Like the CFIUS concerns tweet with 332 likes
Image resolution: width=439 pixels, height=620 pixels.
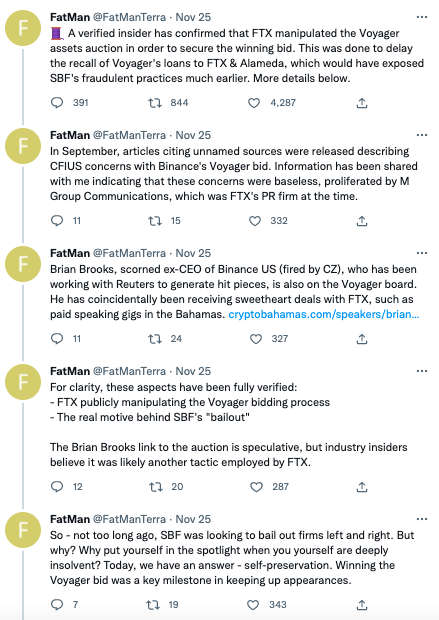click(255, 221)
